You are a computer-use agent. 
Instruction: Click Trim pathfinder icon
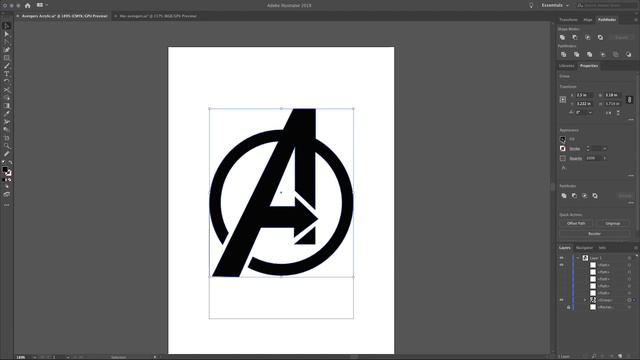[576, 54]
